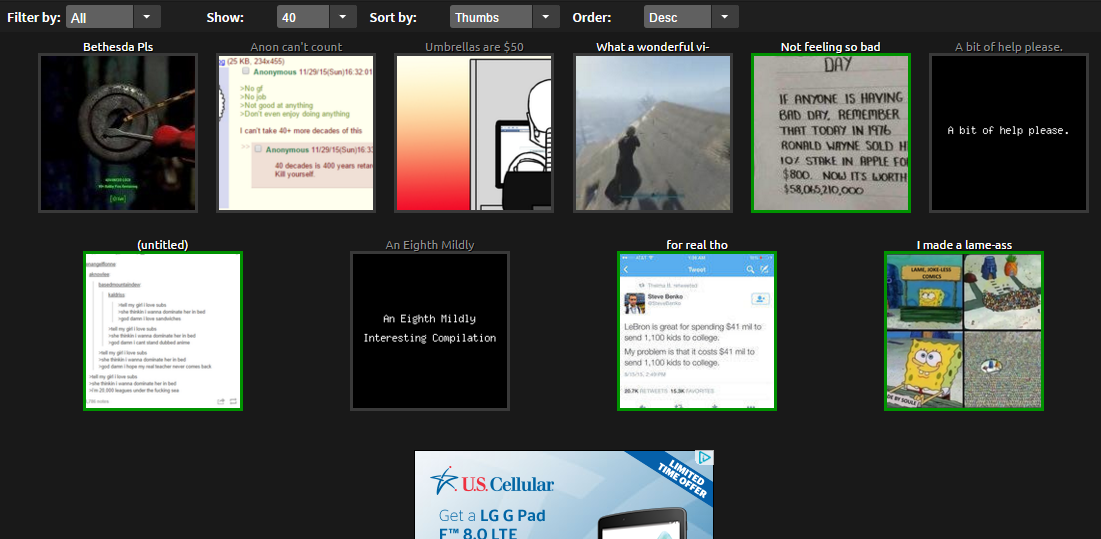
Task: Open the Anon can't count post image
Action: pos(296,133)
